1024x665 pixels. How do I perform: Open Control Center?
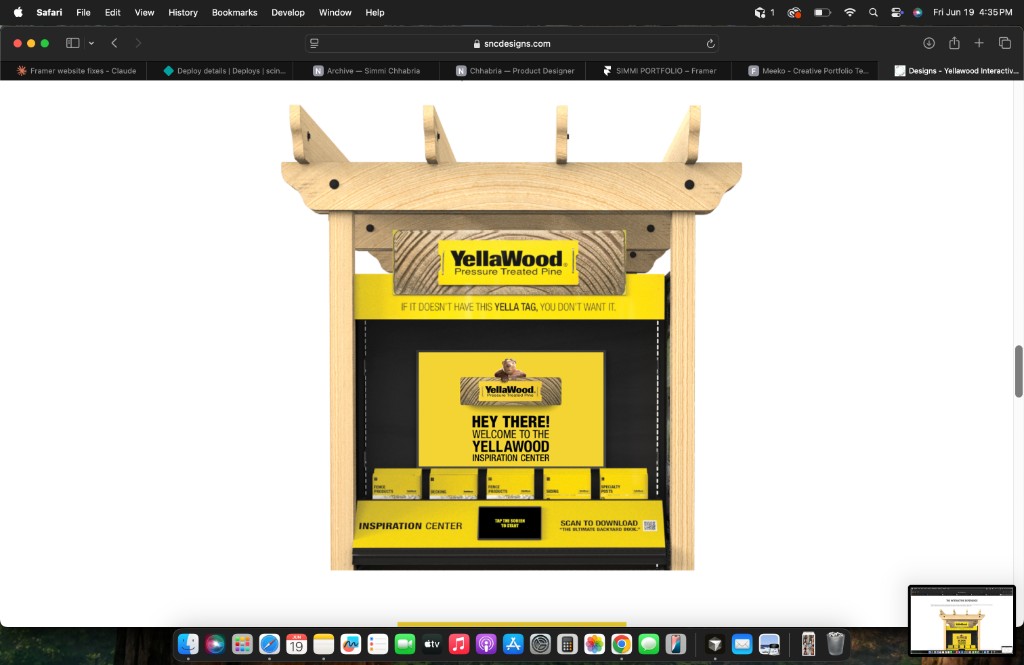(x=897, y=12)
